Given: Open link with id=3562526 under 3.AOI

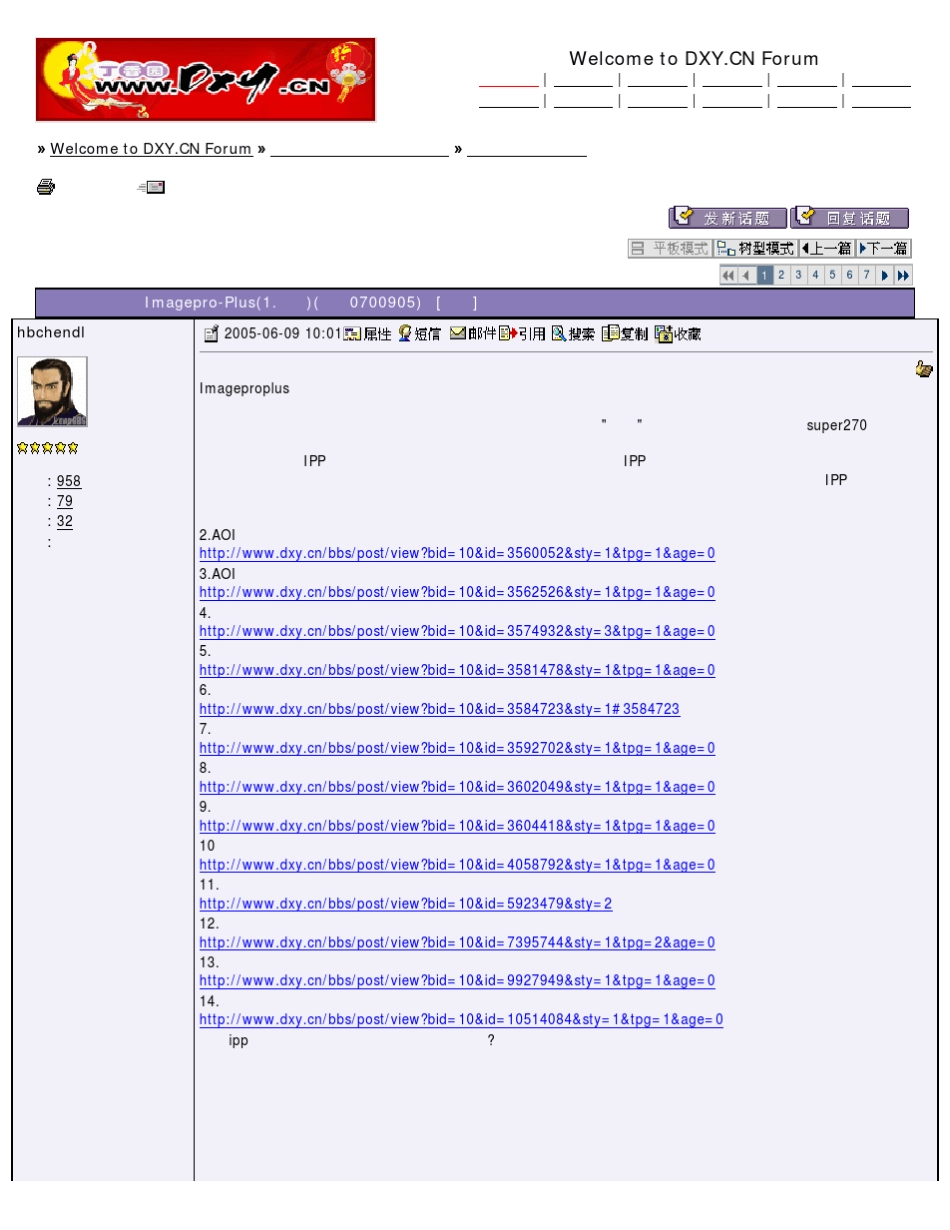Looking at the screenshot, I should click(x=457, y=593).
